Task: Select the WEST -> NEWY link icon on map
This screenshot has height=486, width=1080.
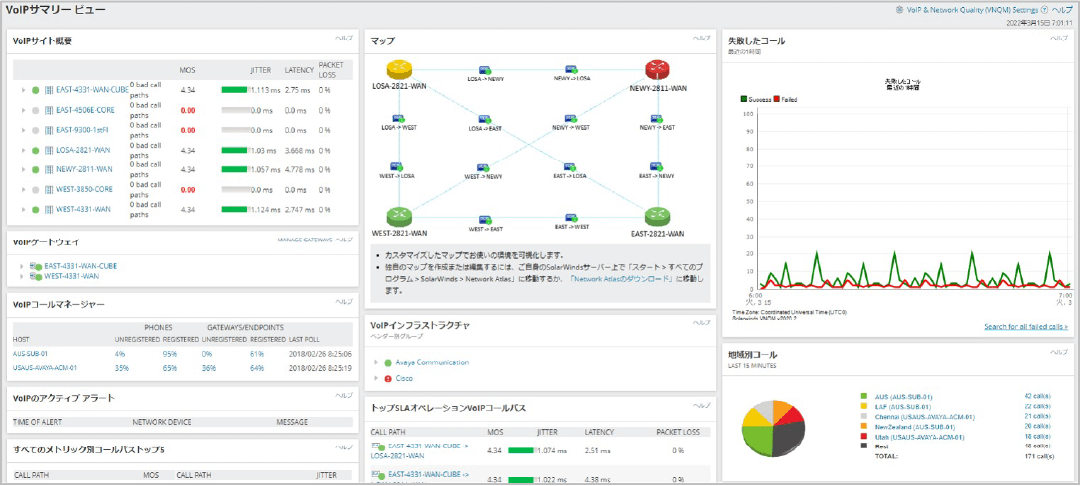Action: 482,167
